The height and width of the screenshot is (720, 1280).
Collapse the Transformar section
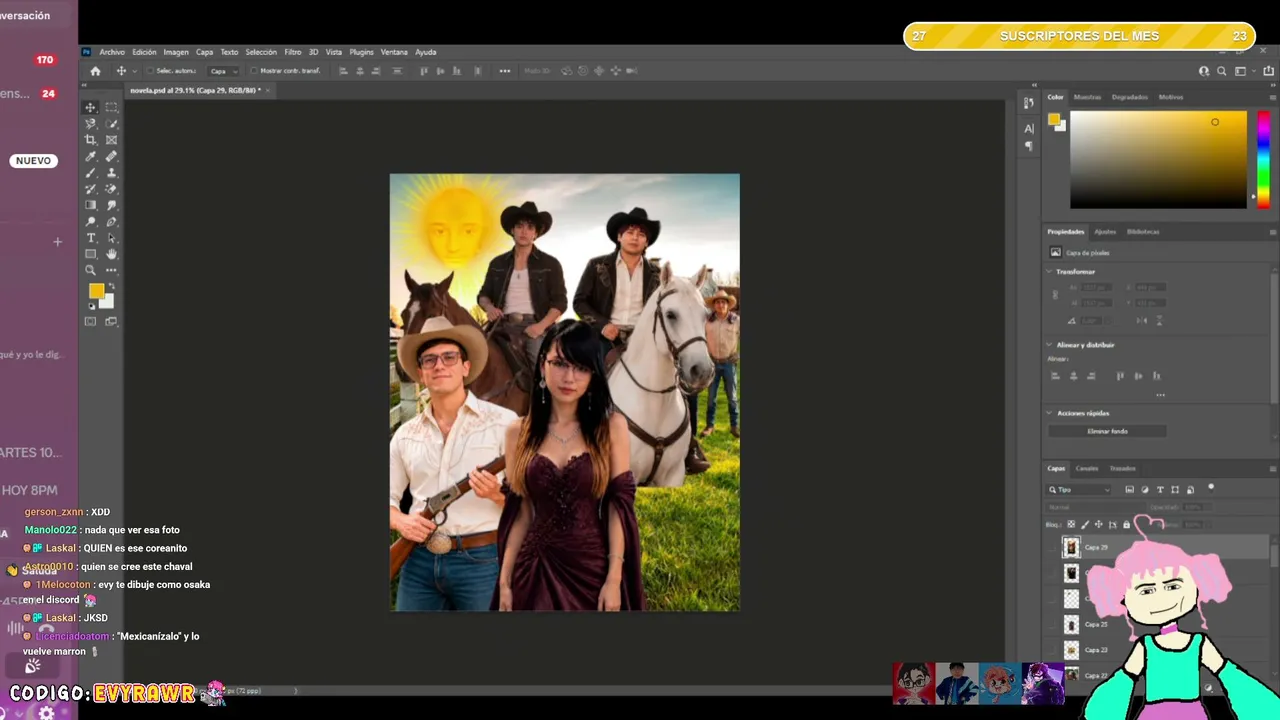(1050, 272)
